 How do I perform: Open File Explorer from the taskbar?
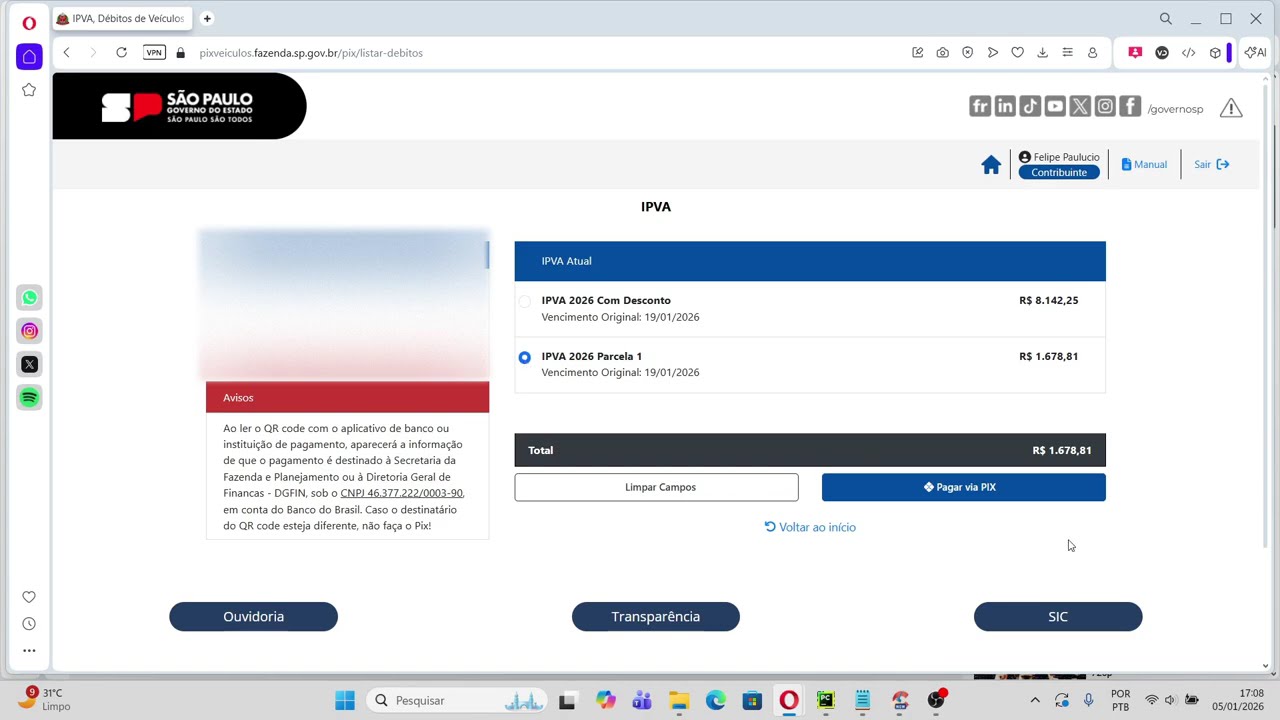coord(679,700)
